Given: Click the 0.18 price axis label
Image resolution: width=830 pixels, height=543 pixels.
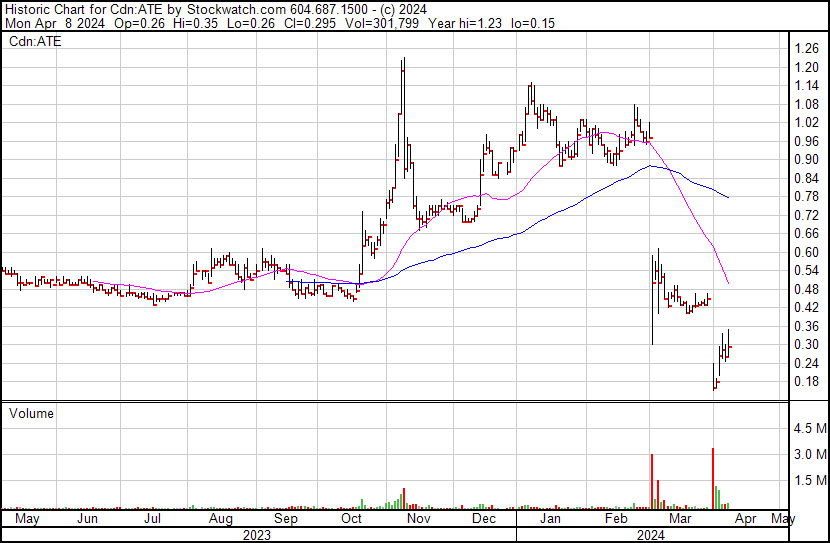Looking at the screenshot, I should [x=806, y=381].
